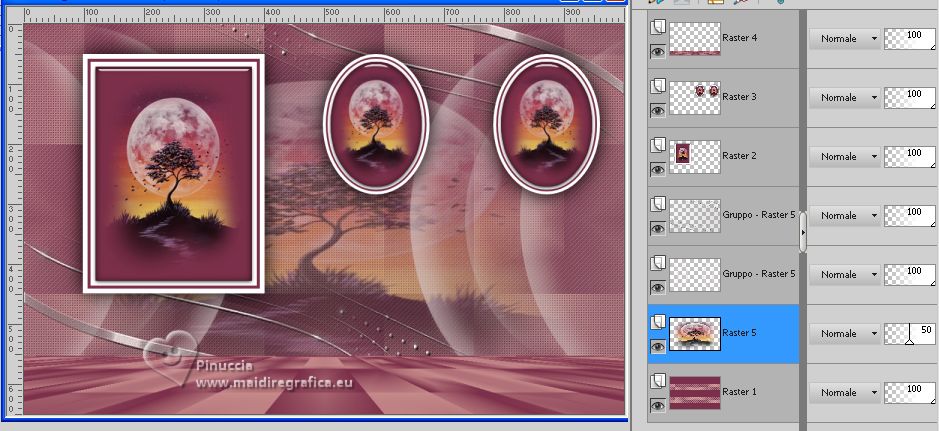939x431 pixels.
Task: Toggle the eye of the Gruppo - Raster 5 layer below Raster 2
Action: coord(658,229)
